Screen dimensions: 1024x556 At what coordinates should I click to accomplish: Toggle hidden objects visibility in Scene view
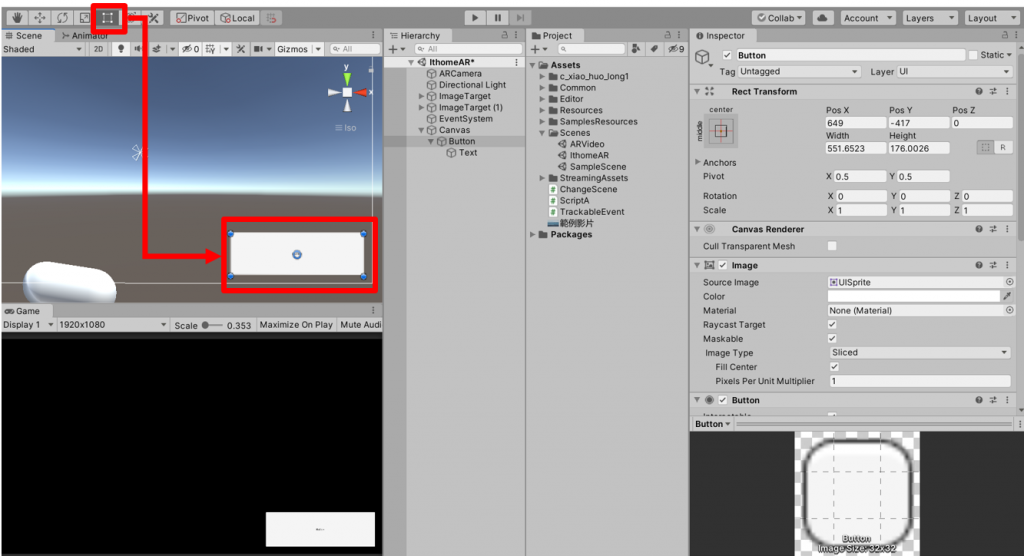pyautogui.click(x=191, y=49)
